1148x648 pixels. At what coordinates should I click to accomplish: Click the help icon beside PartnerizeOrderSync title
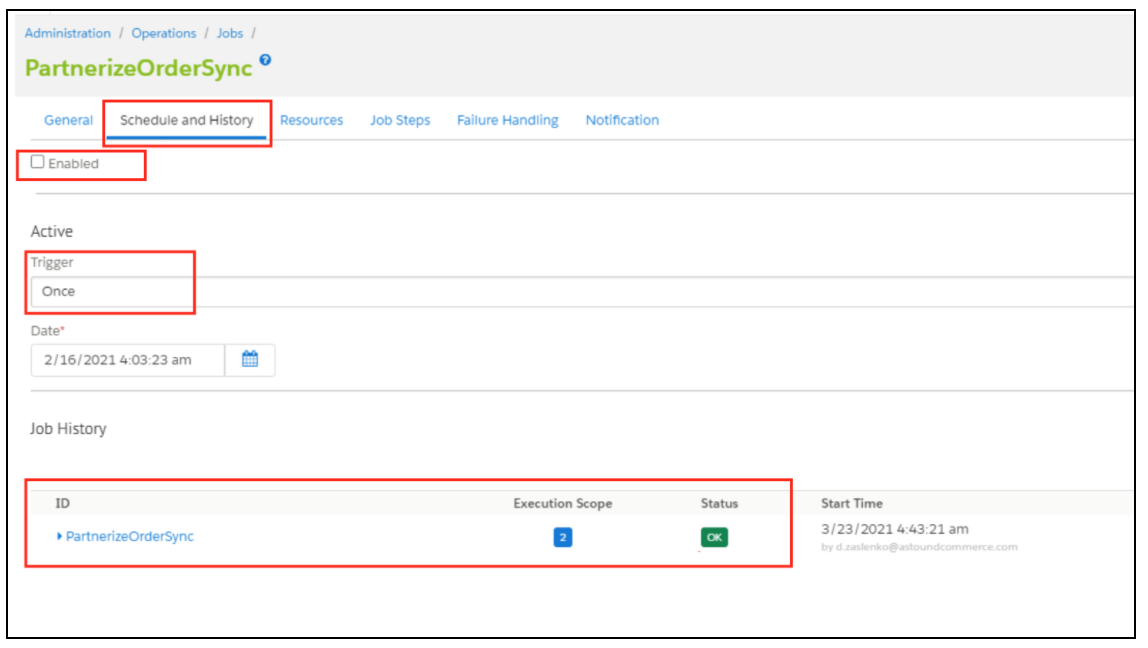click(x=265, y=60)
